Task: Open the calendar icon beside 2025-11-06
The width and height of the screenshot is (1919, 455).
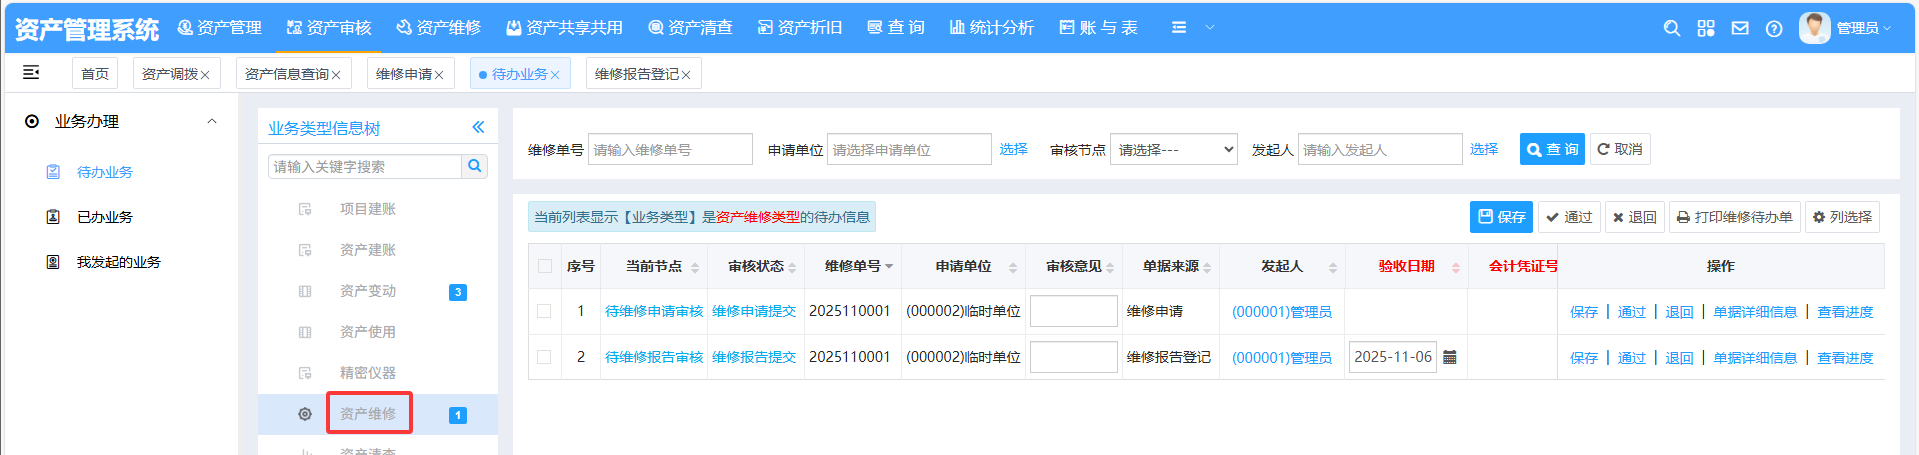Action: [x=1450, y=357]
